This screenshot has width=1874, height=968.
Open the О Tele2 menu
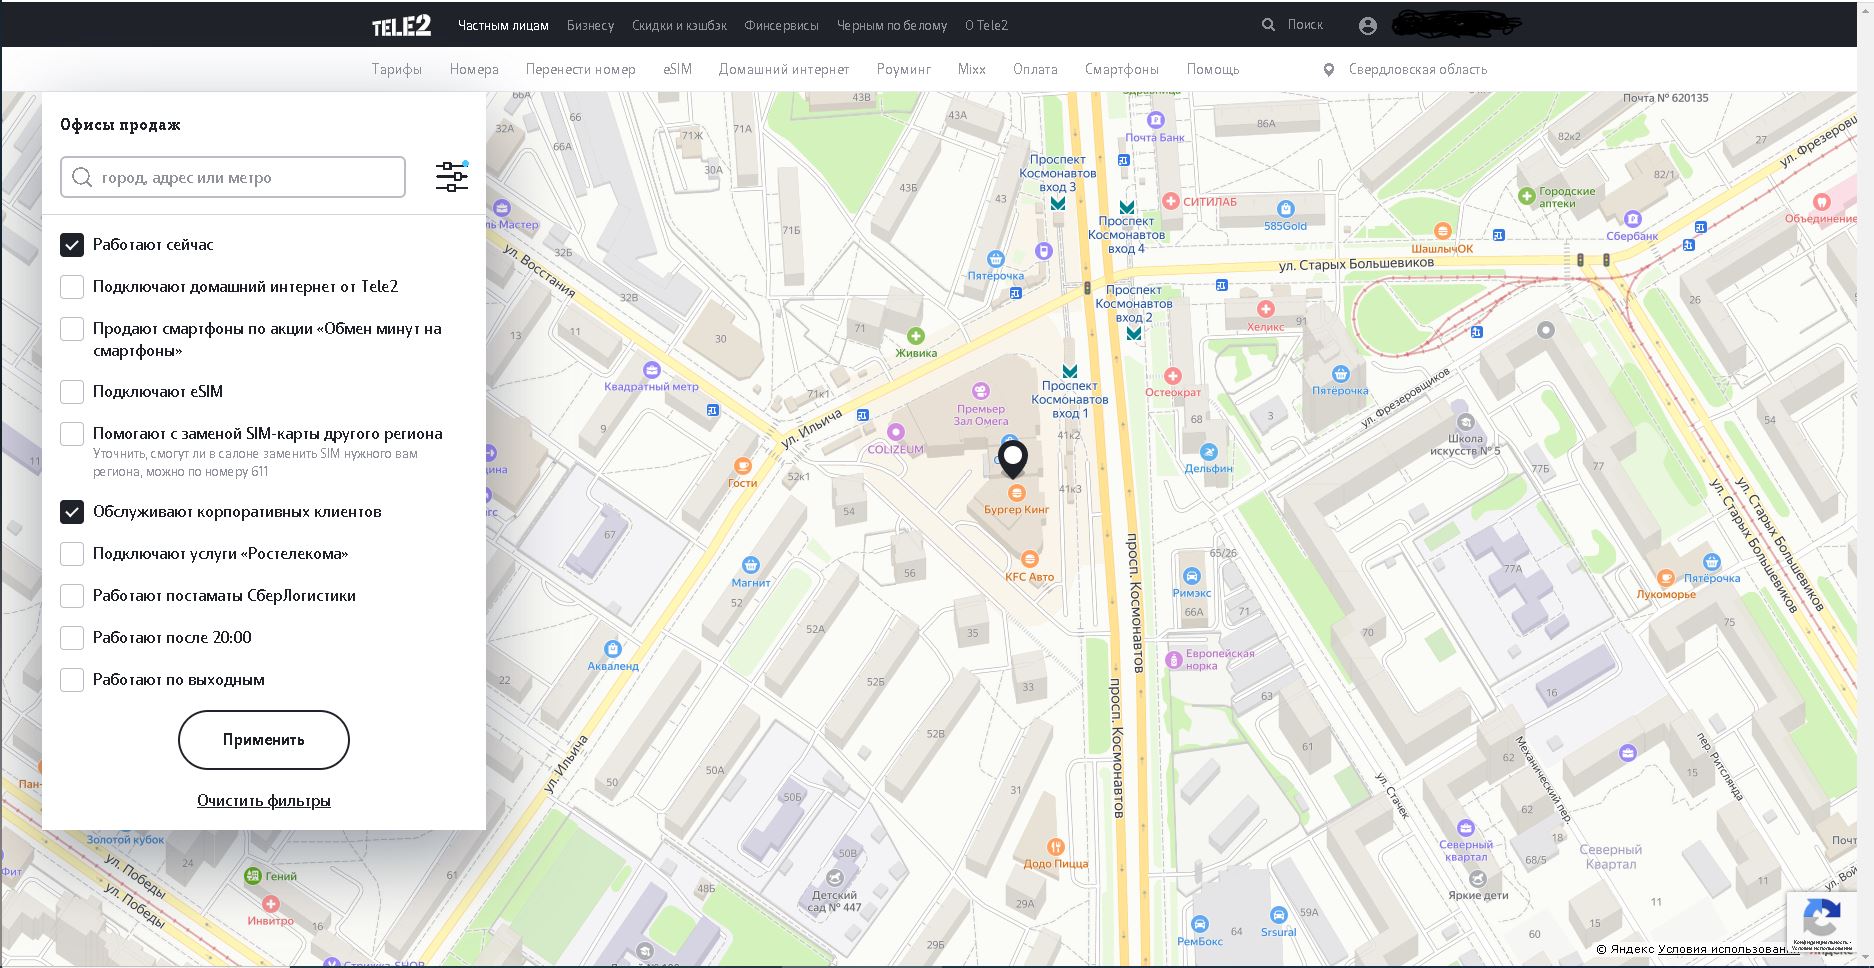(x=986, y=26)
